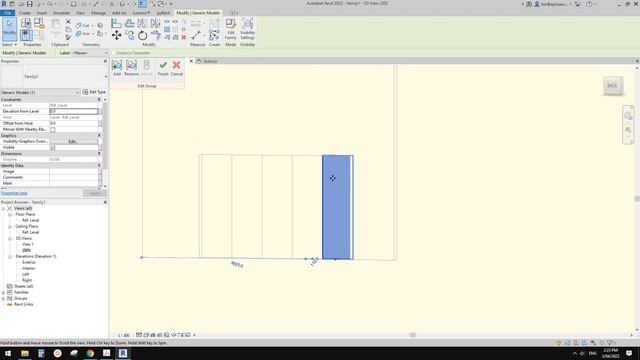640x360 pixels.
Task: Click the ViewCube BACK face
Action: point(612,86)
